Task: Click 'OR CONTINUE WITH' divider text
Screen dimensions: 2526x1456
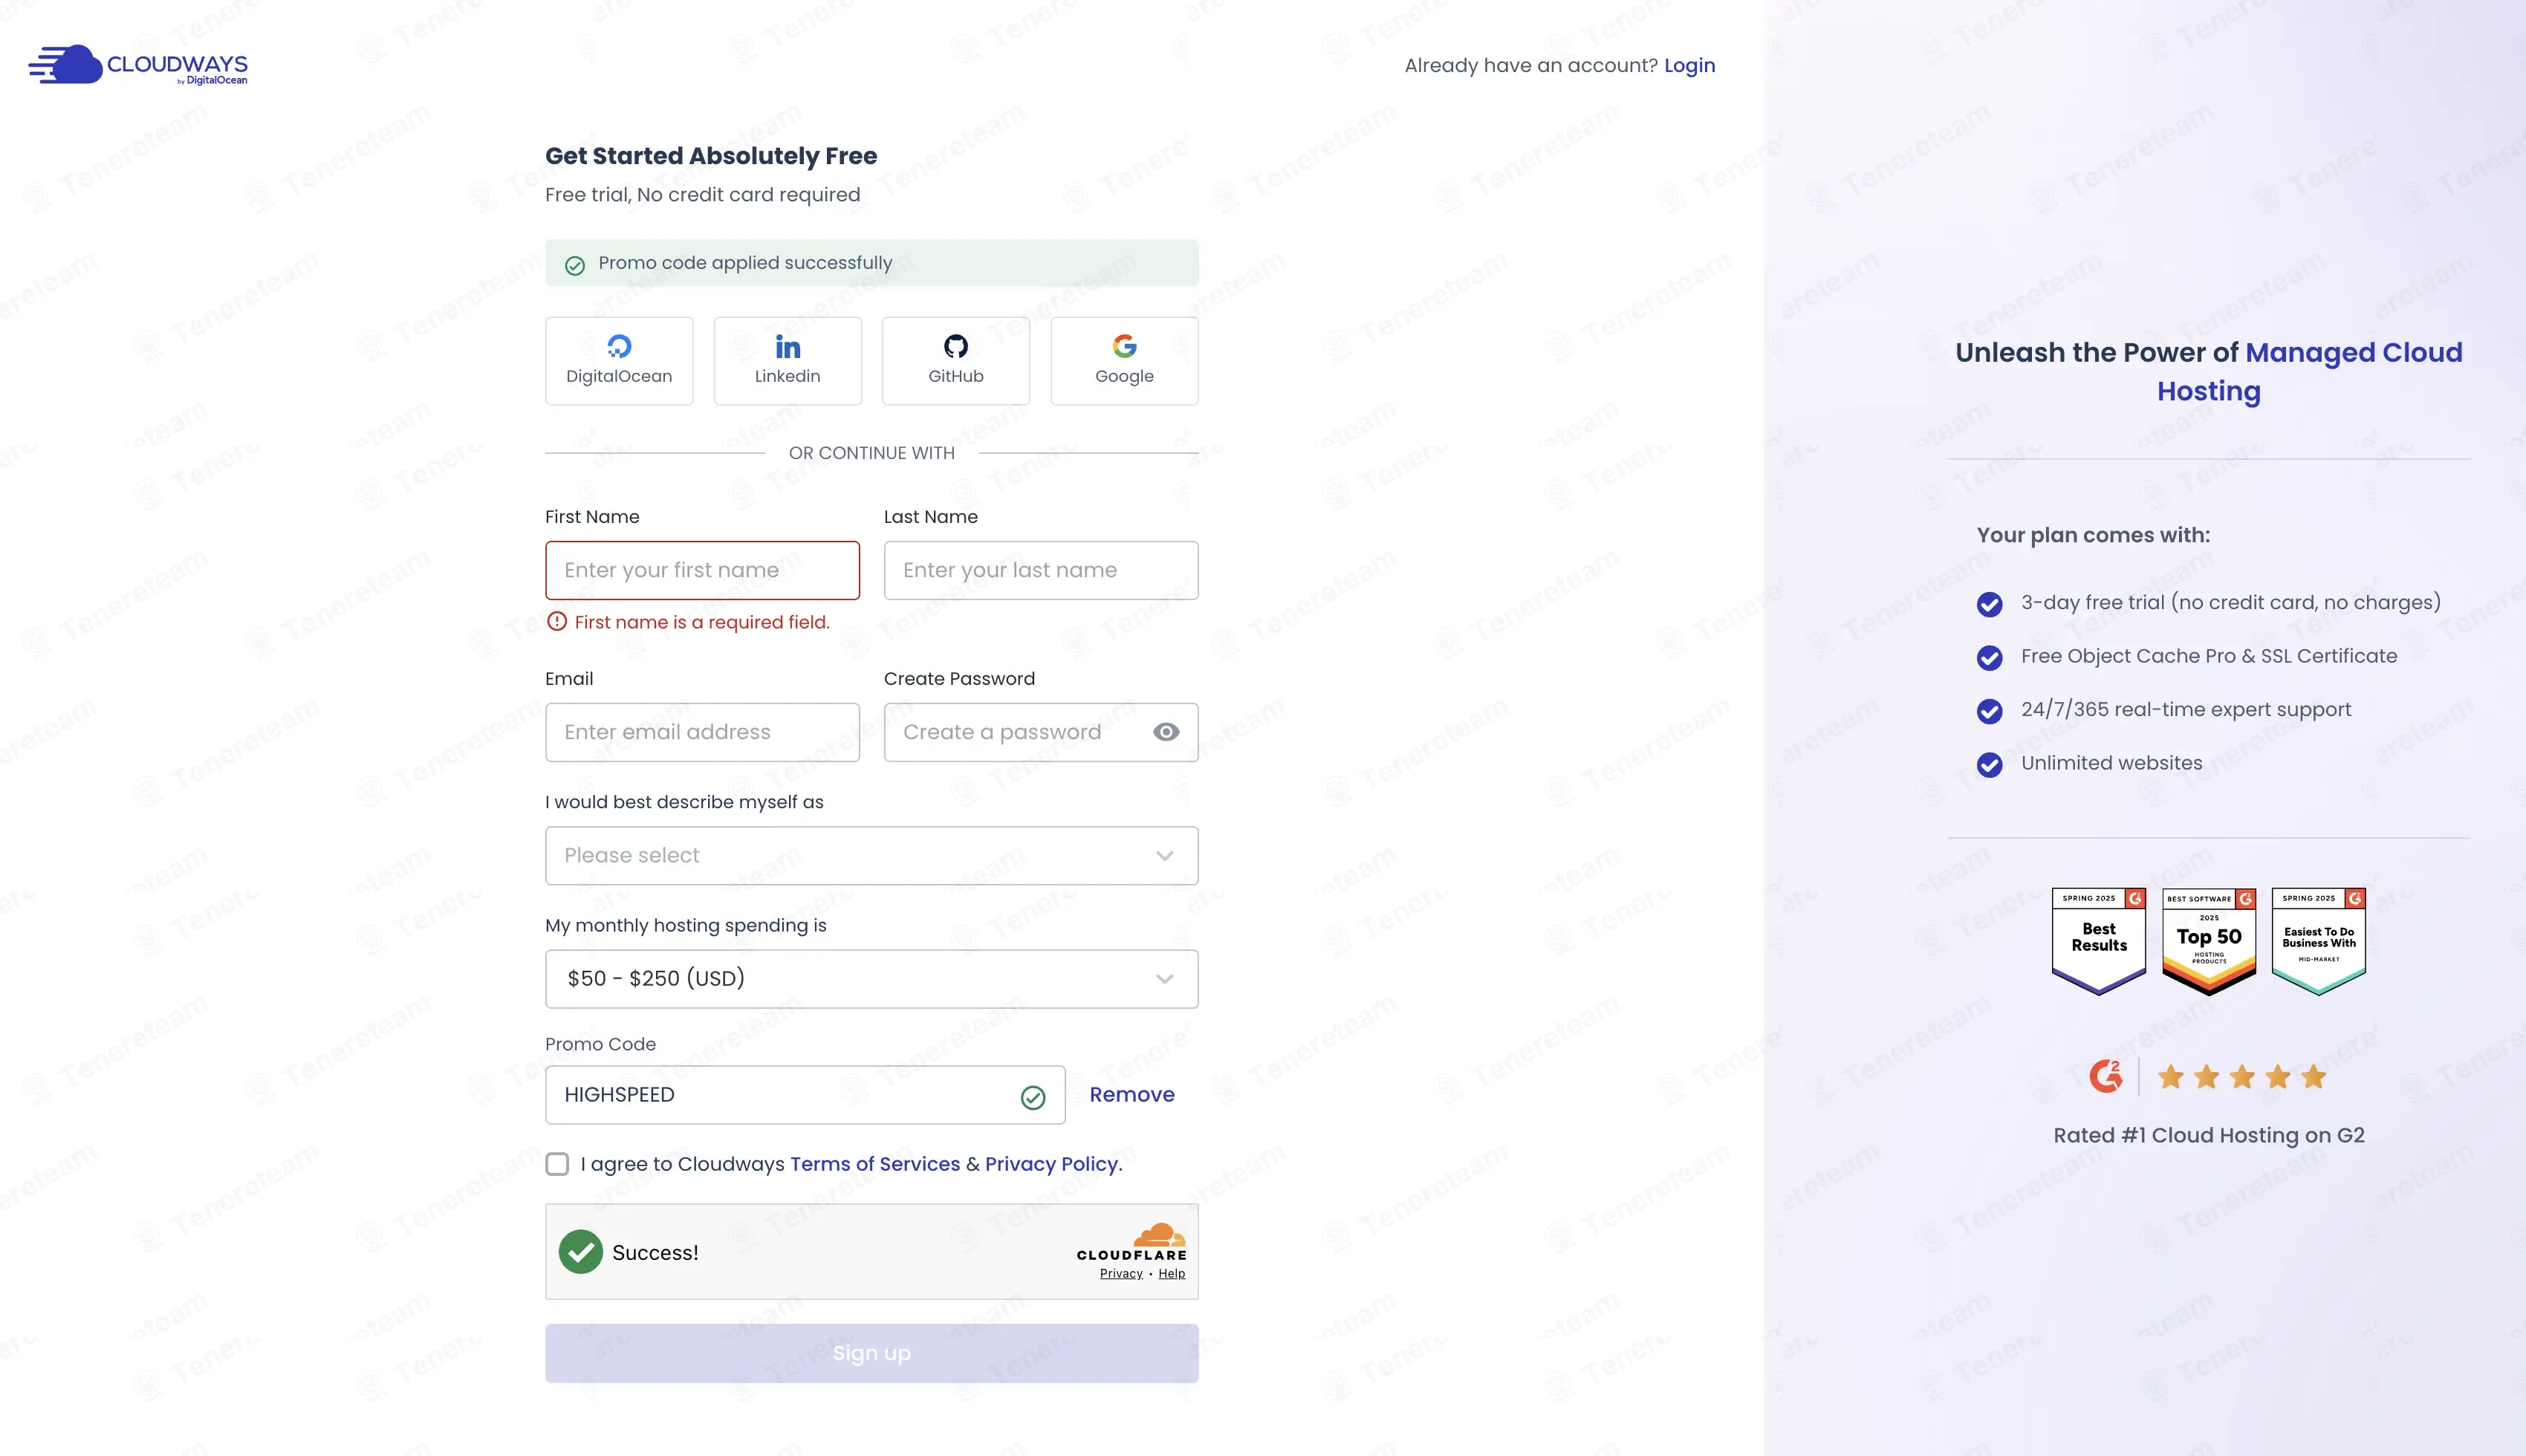Action: tap(872, 453)
